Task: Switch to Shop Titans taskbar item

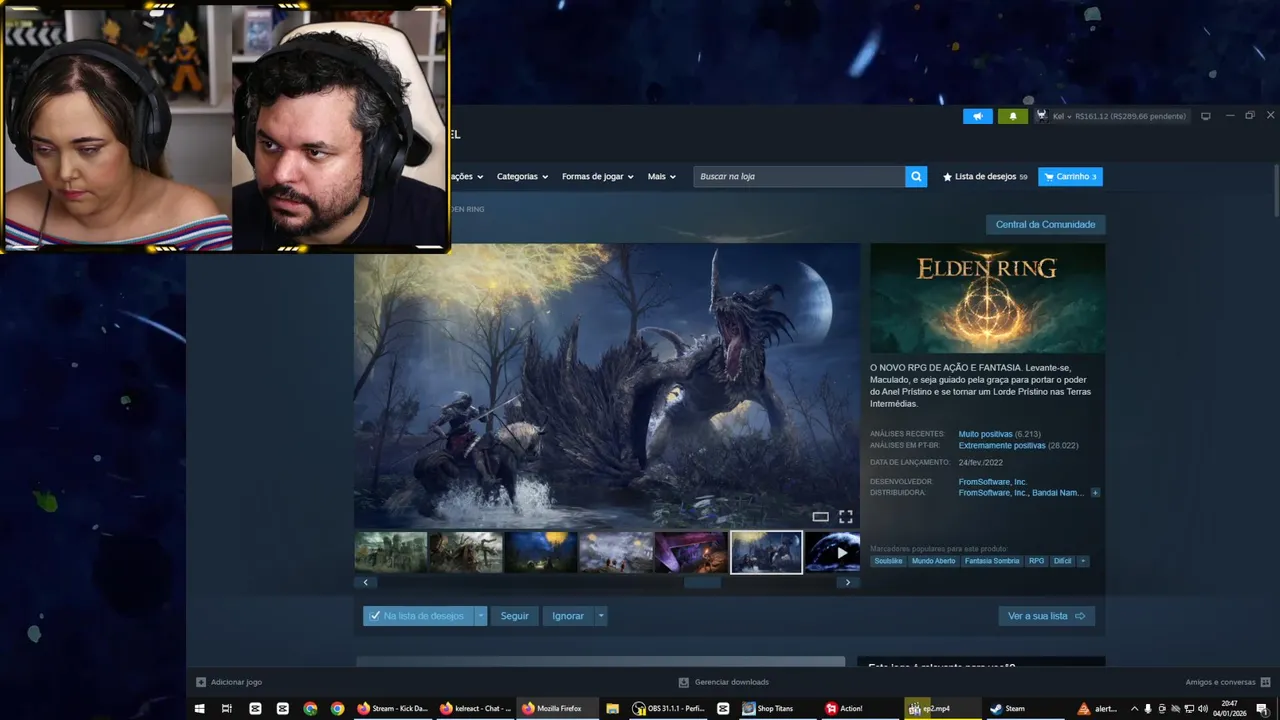Action: tap(777, 708)
